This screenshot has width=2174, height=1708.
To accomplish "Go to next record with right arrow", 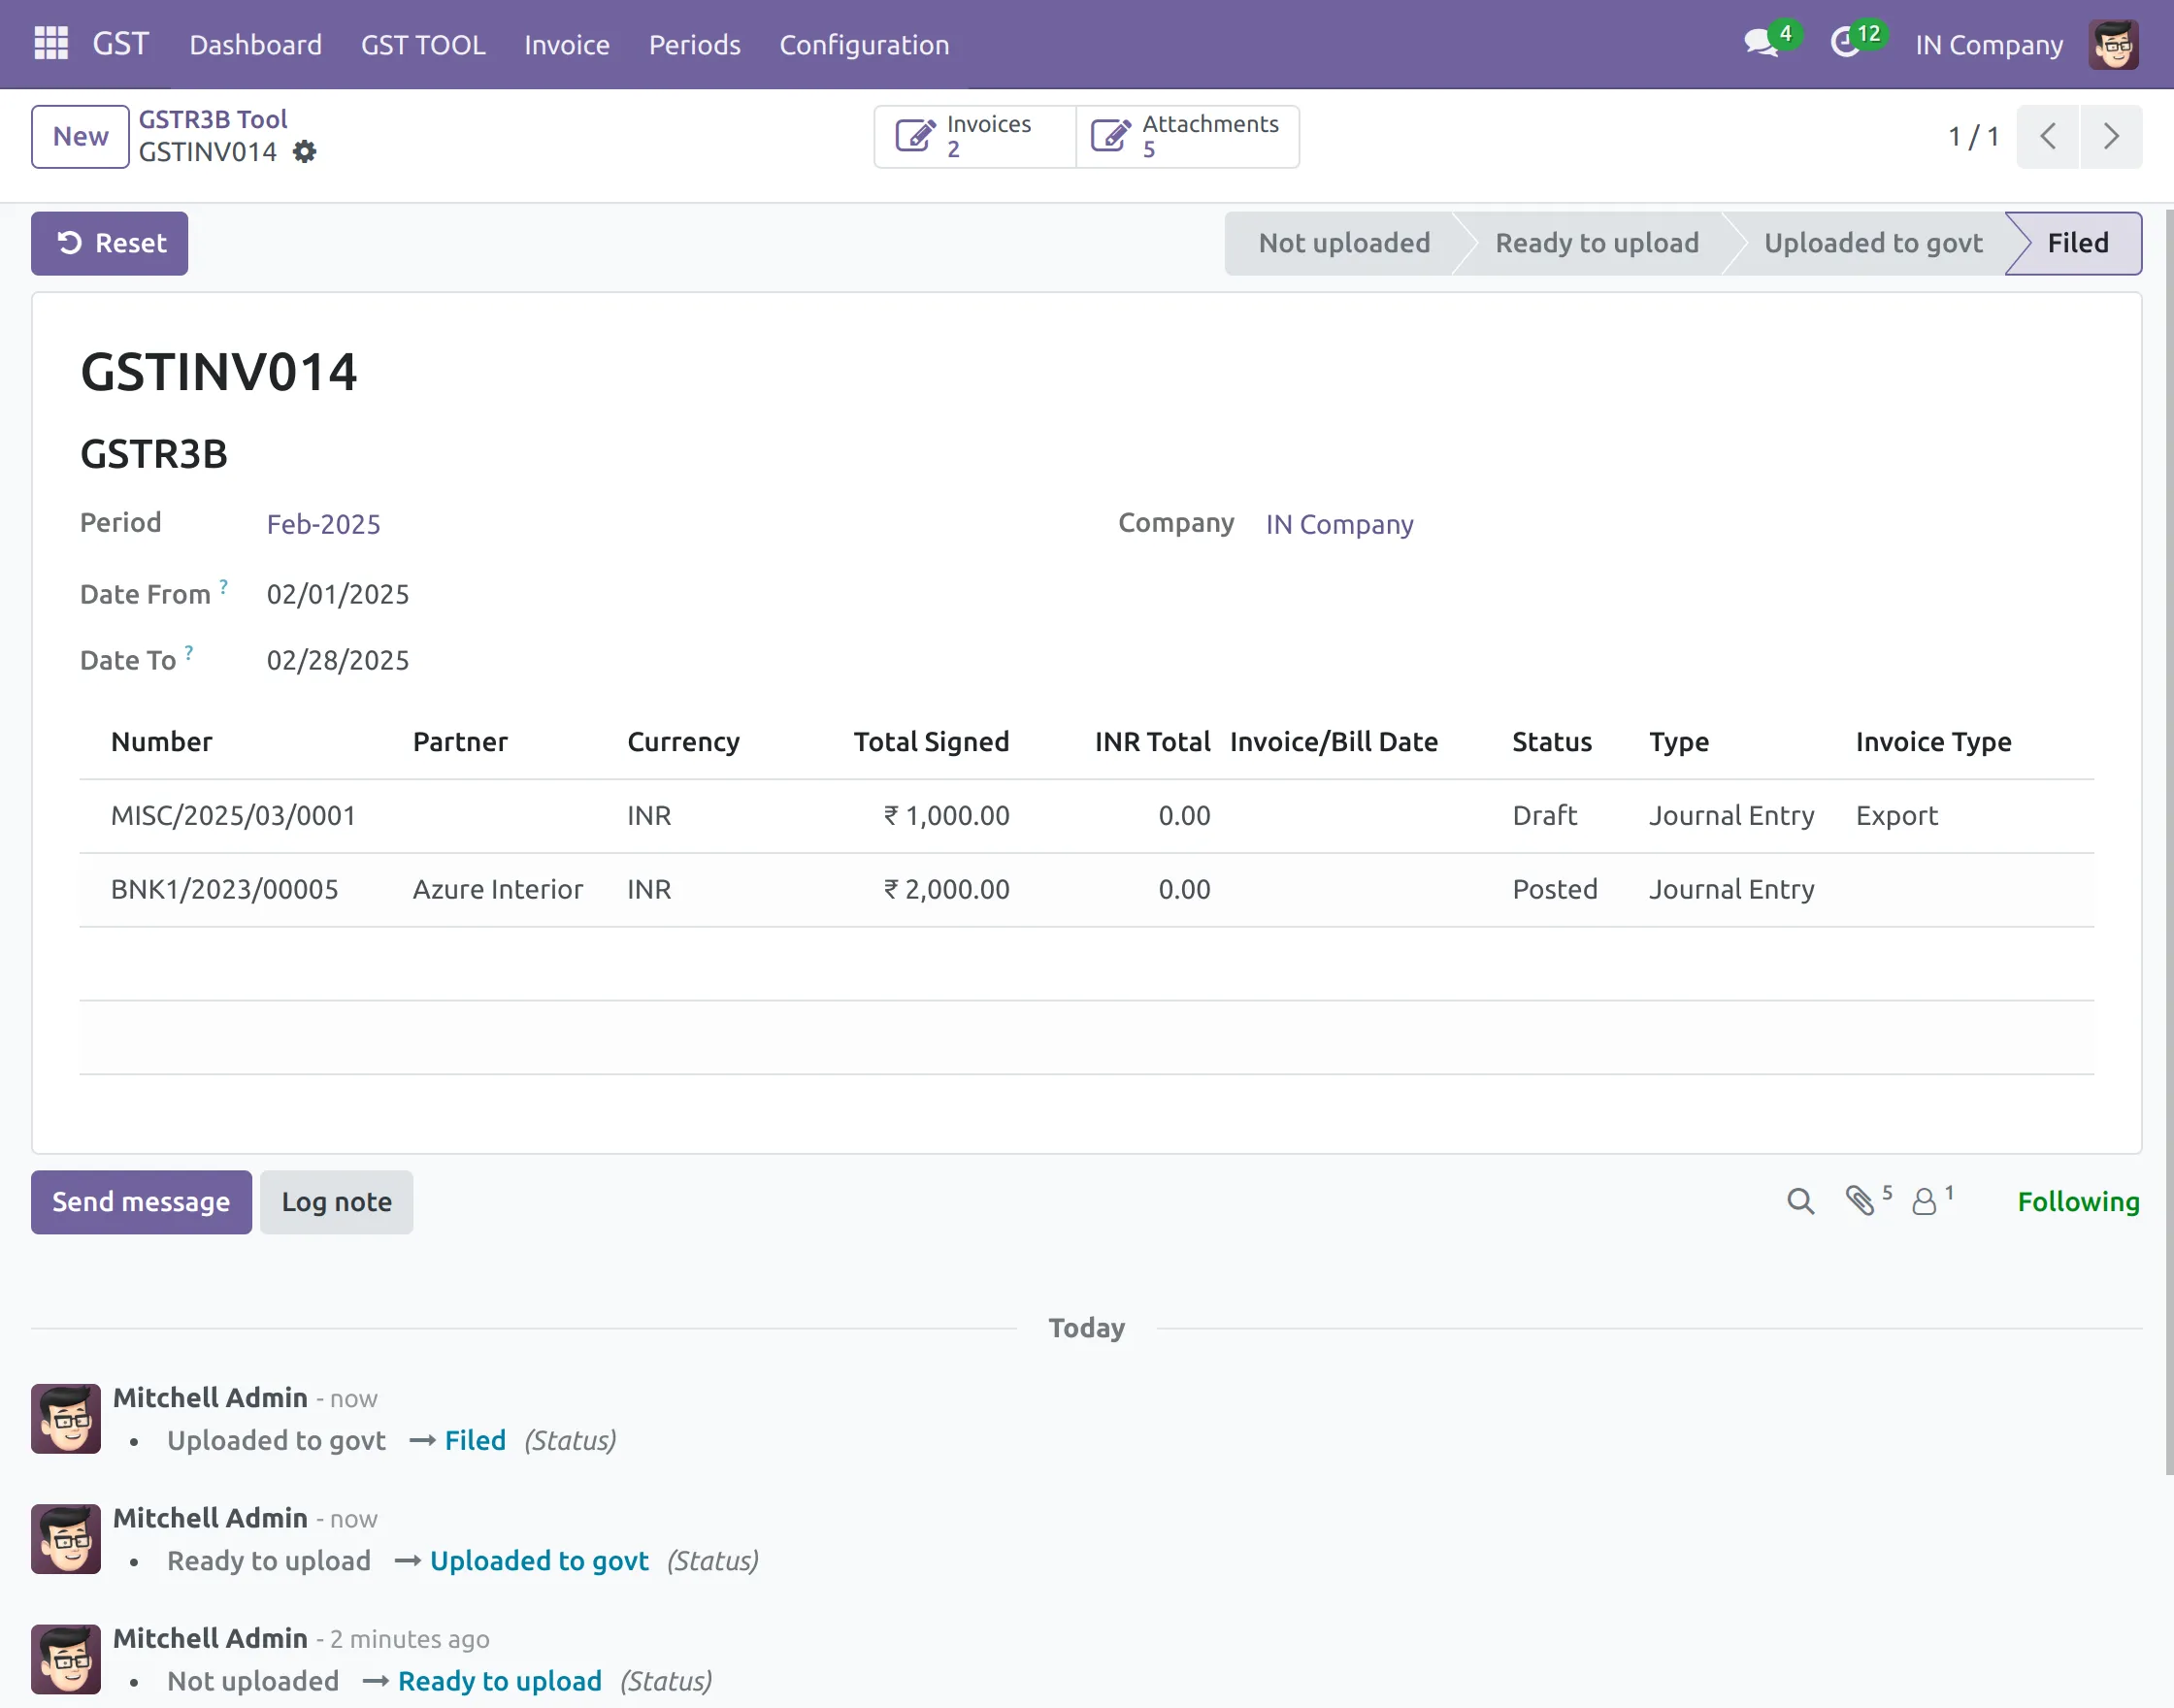I will coord(2110,136).
